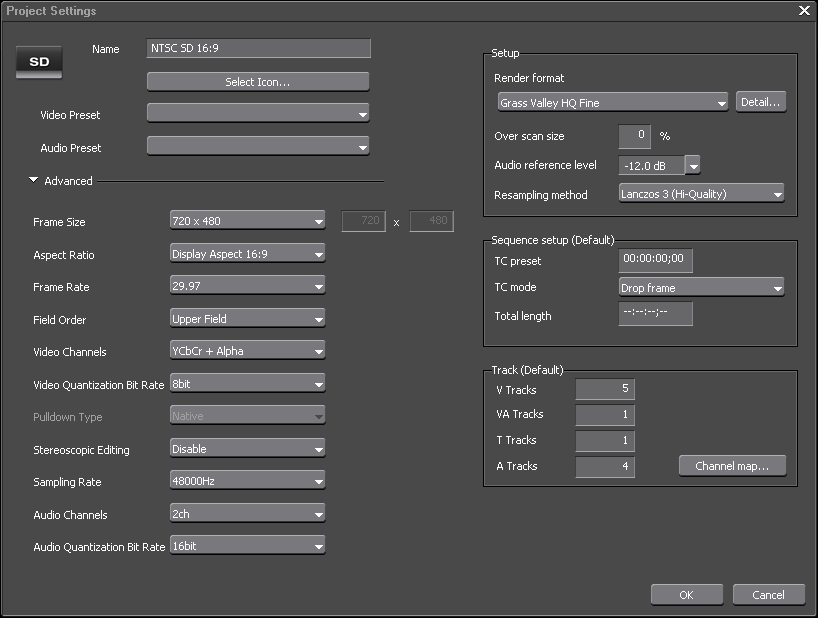Select the Render format dropdown
Image resolution: width=818 pixels, height=618 pixels.
612,102
